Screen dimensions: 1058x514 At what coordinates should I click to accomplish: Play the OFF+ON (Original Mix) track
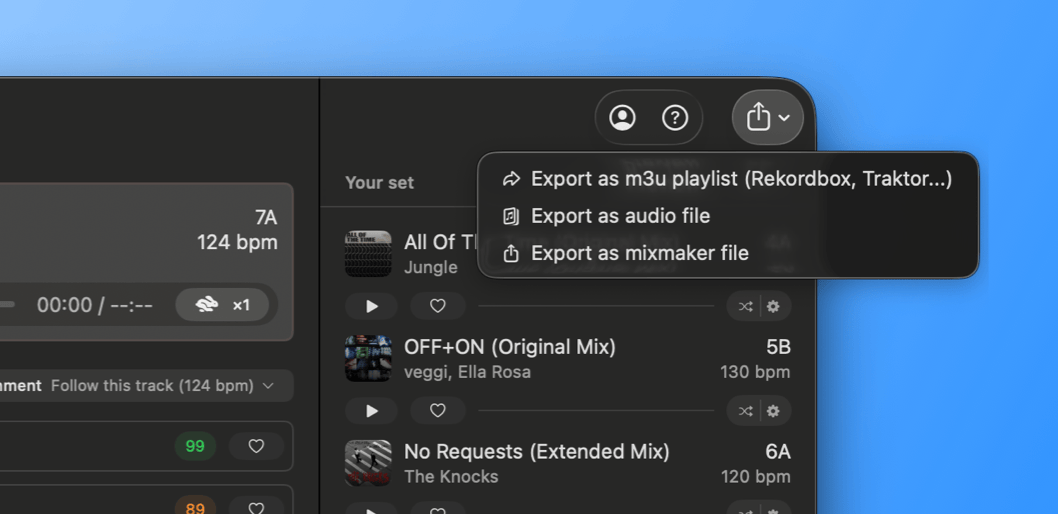click(372, 410)
